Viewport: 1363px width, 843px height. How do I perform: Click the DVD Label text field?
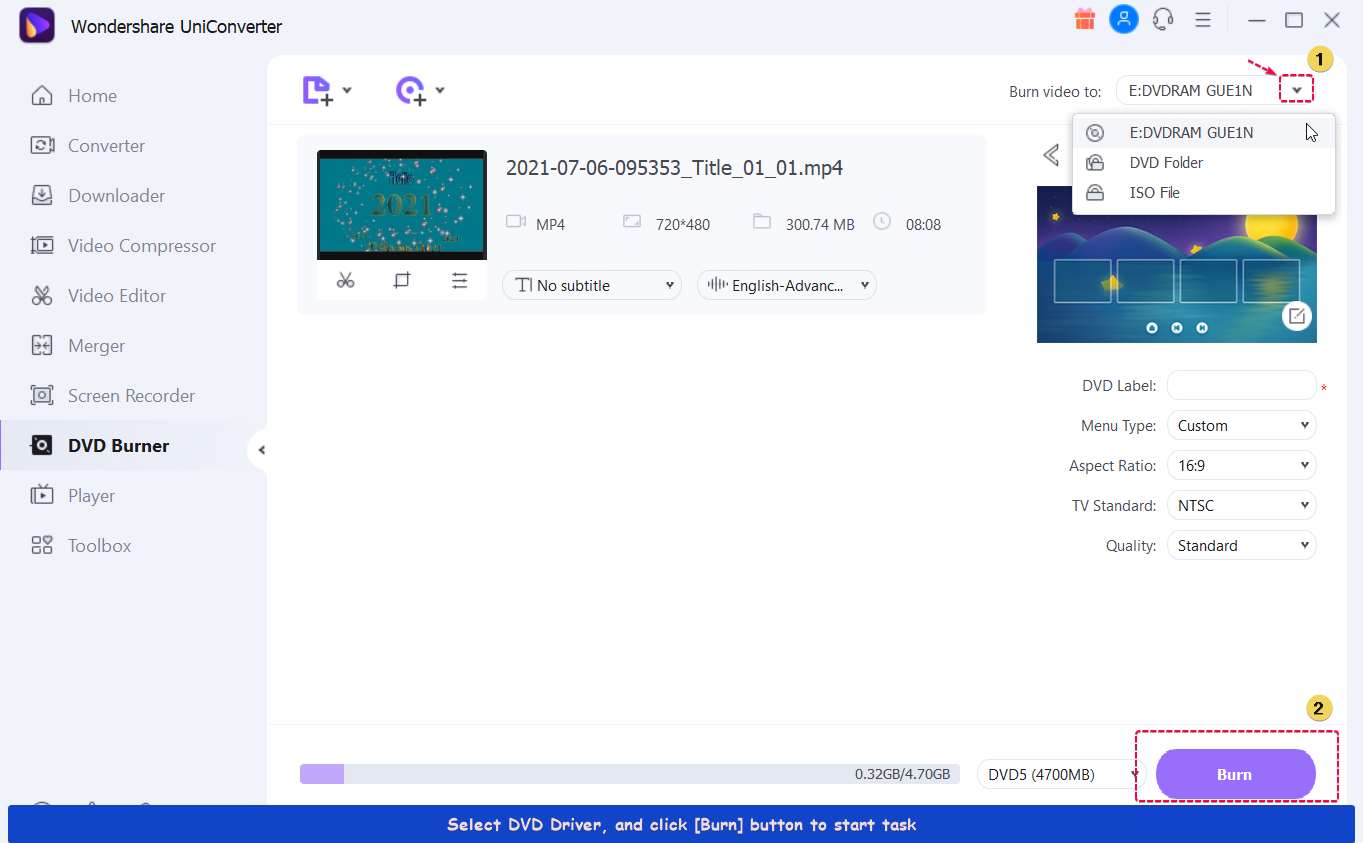(1241, 386)
